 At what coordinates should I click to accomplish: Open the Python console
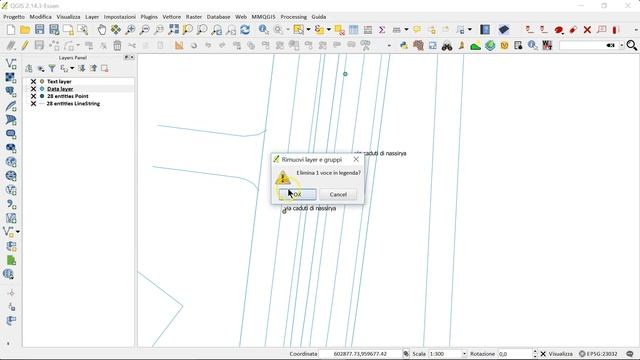[404, 45]
